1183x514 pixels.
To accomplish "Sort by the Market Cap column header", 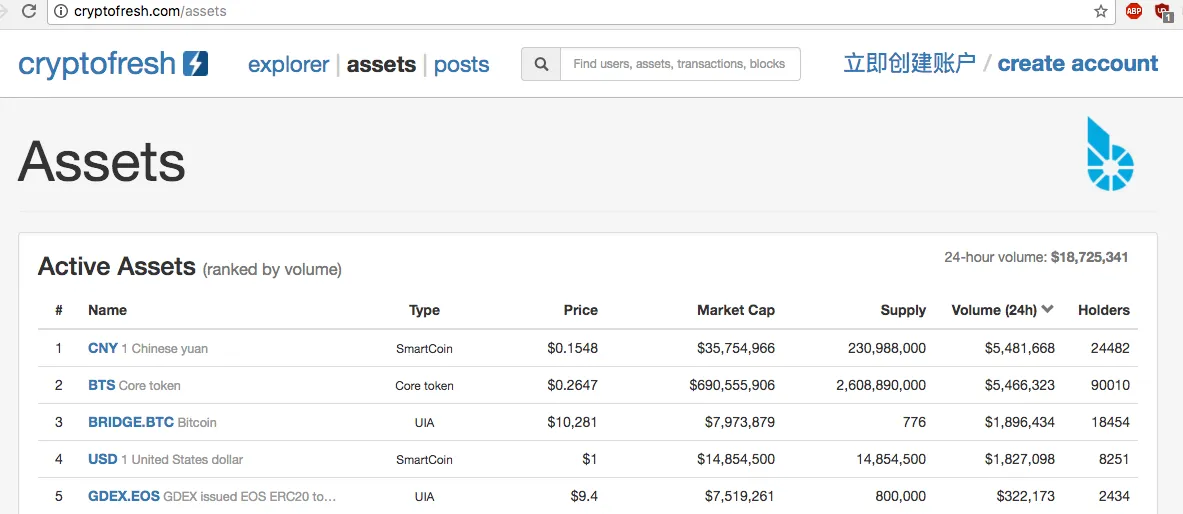I will (736, 310).
